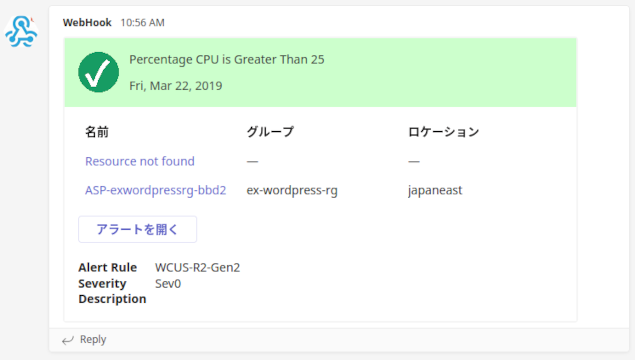Click the WebHook sender name
The height and width of the screenshot is (360, 635).
coord(87,23)
